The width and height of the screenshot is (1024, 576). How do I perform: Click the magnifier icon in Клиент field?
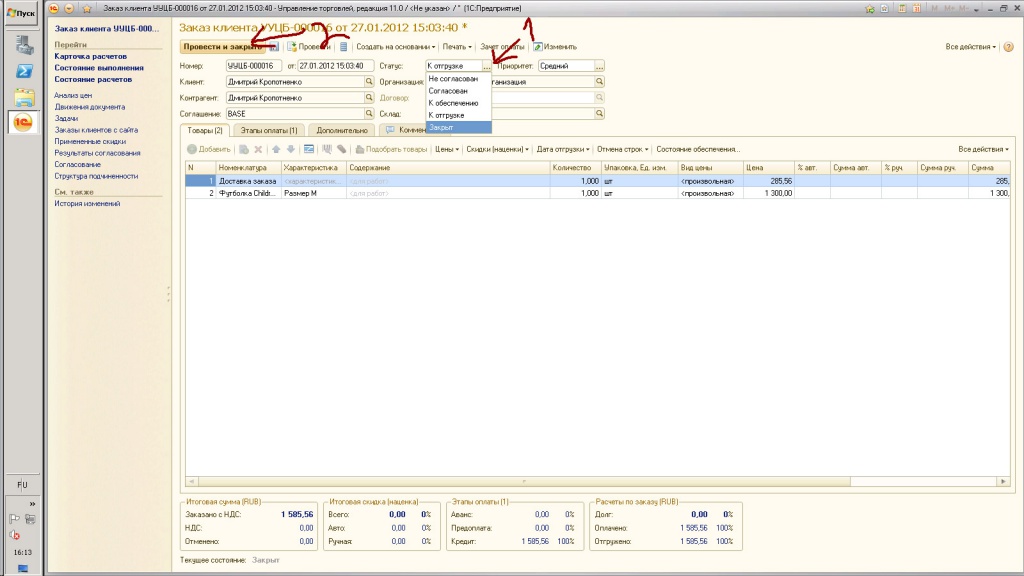click(369, 82)
